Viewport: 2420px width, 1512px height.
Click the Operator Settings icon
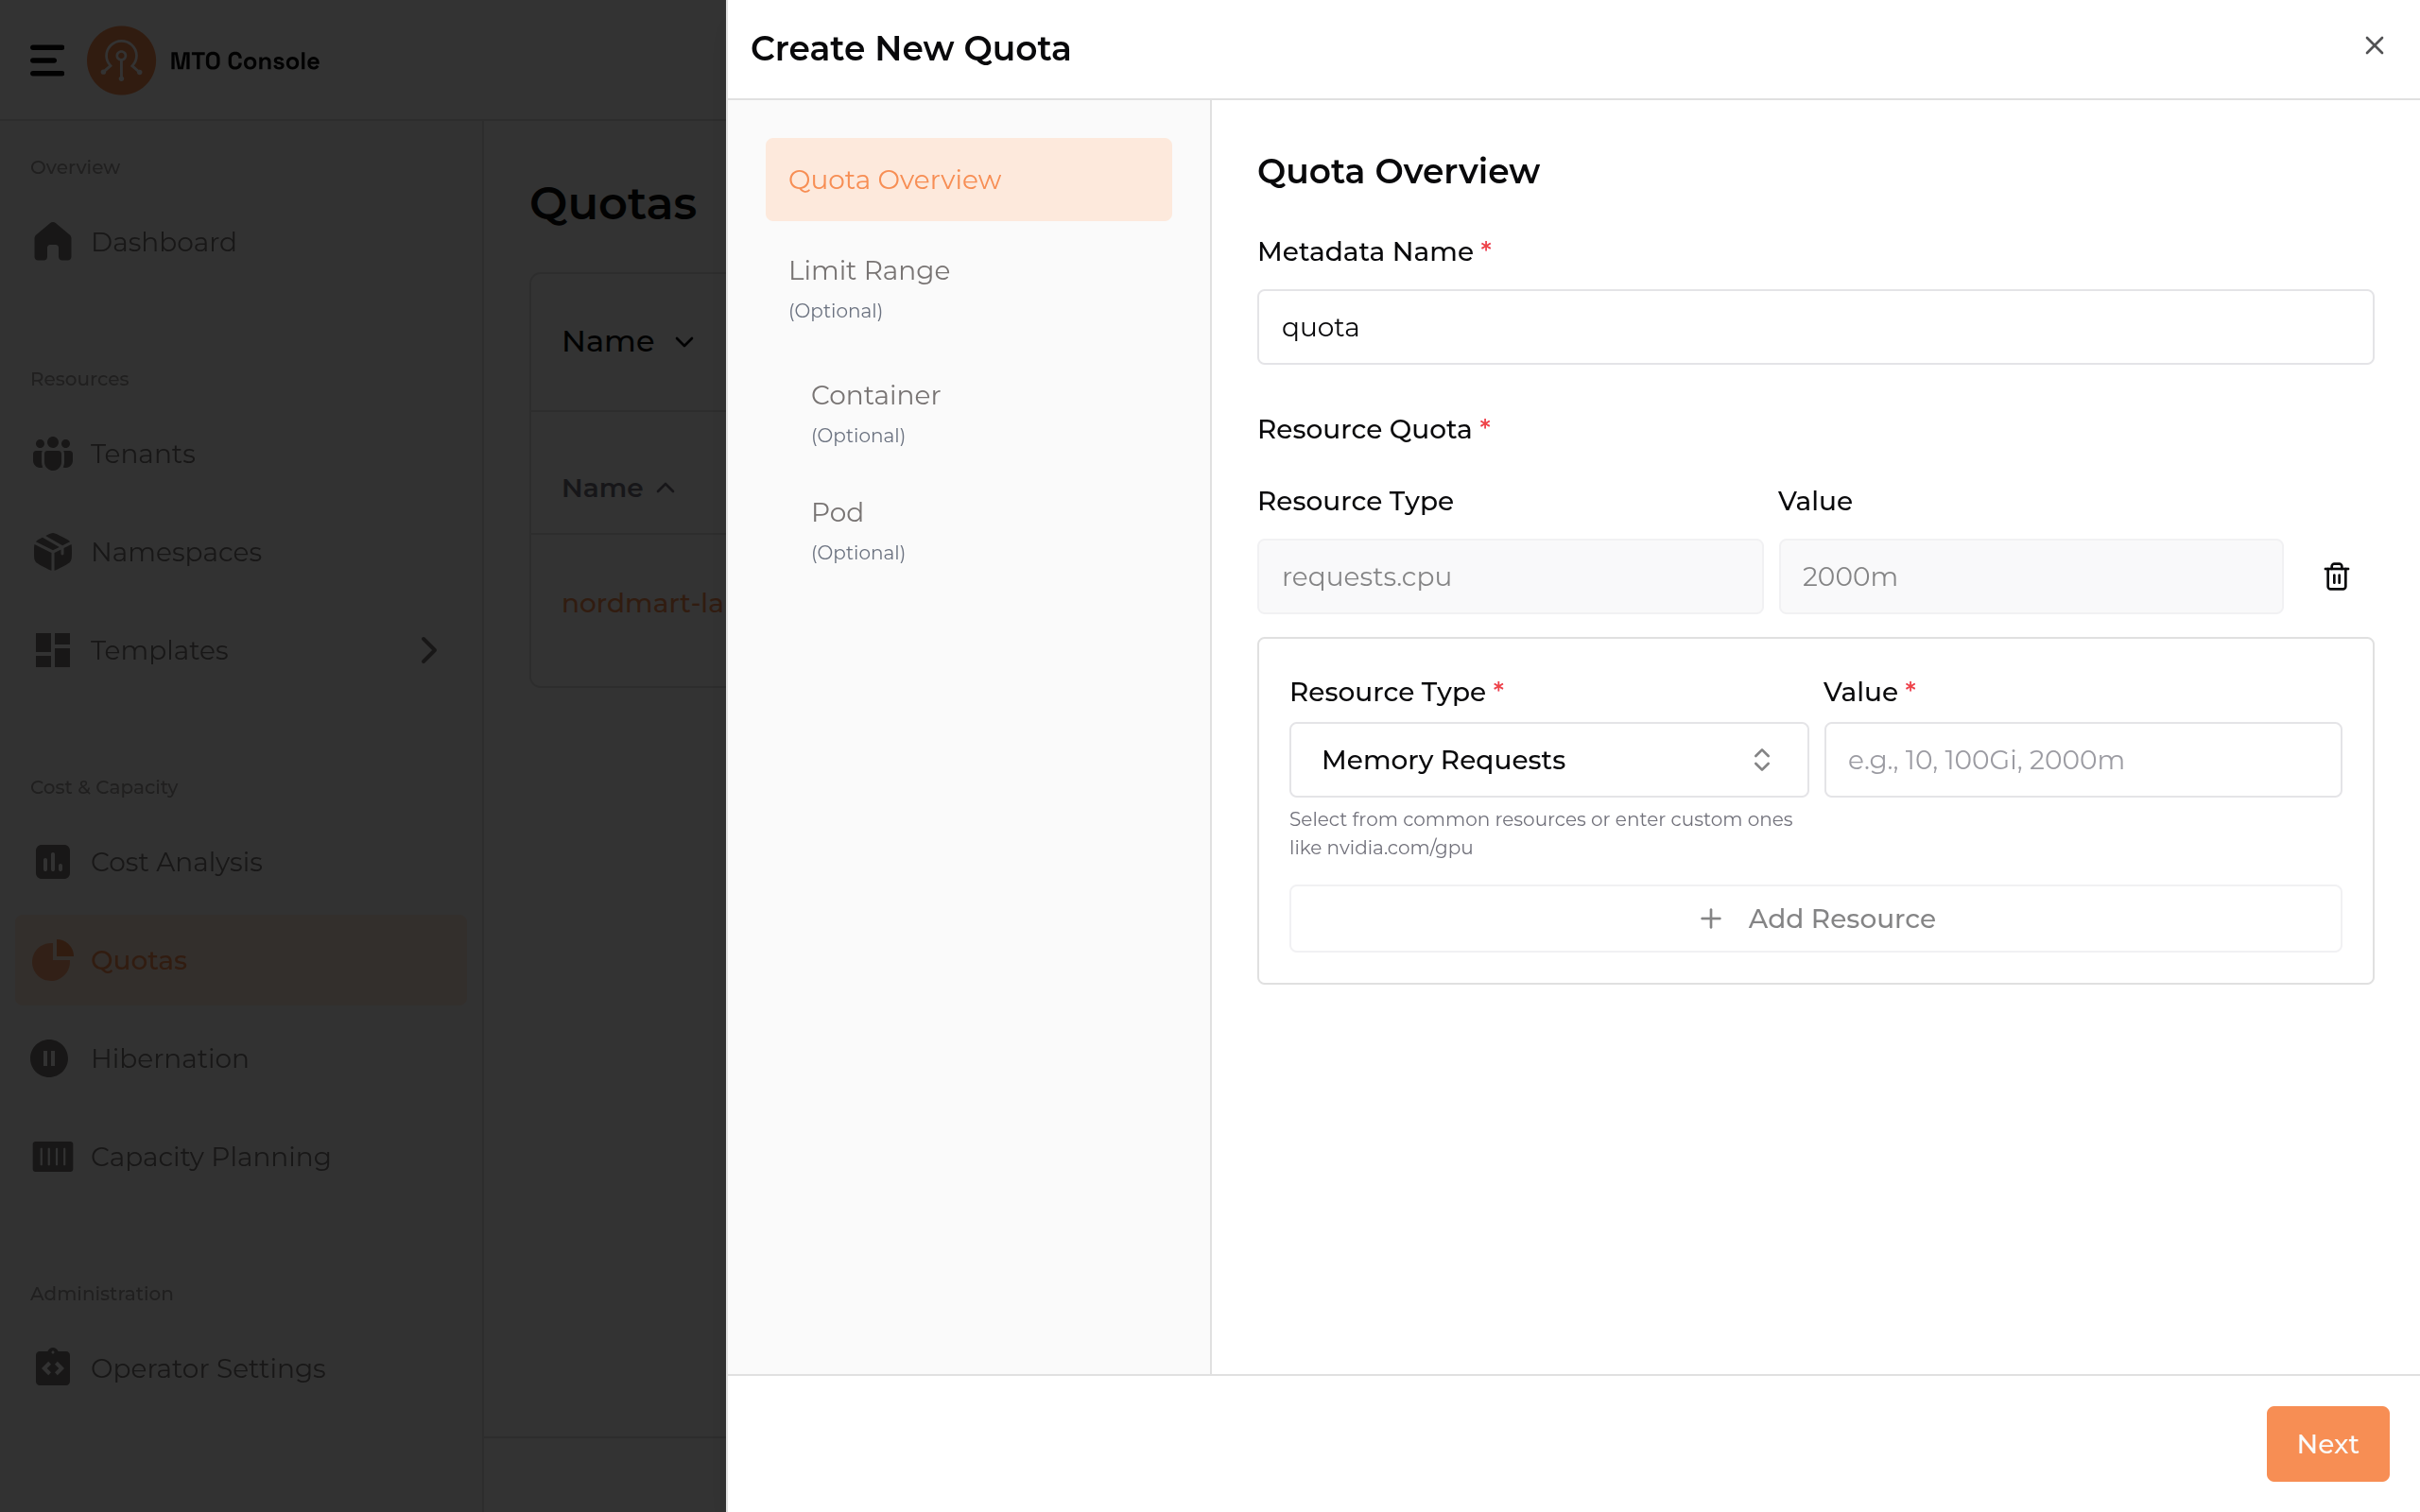52,1368
